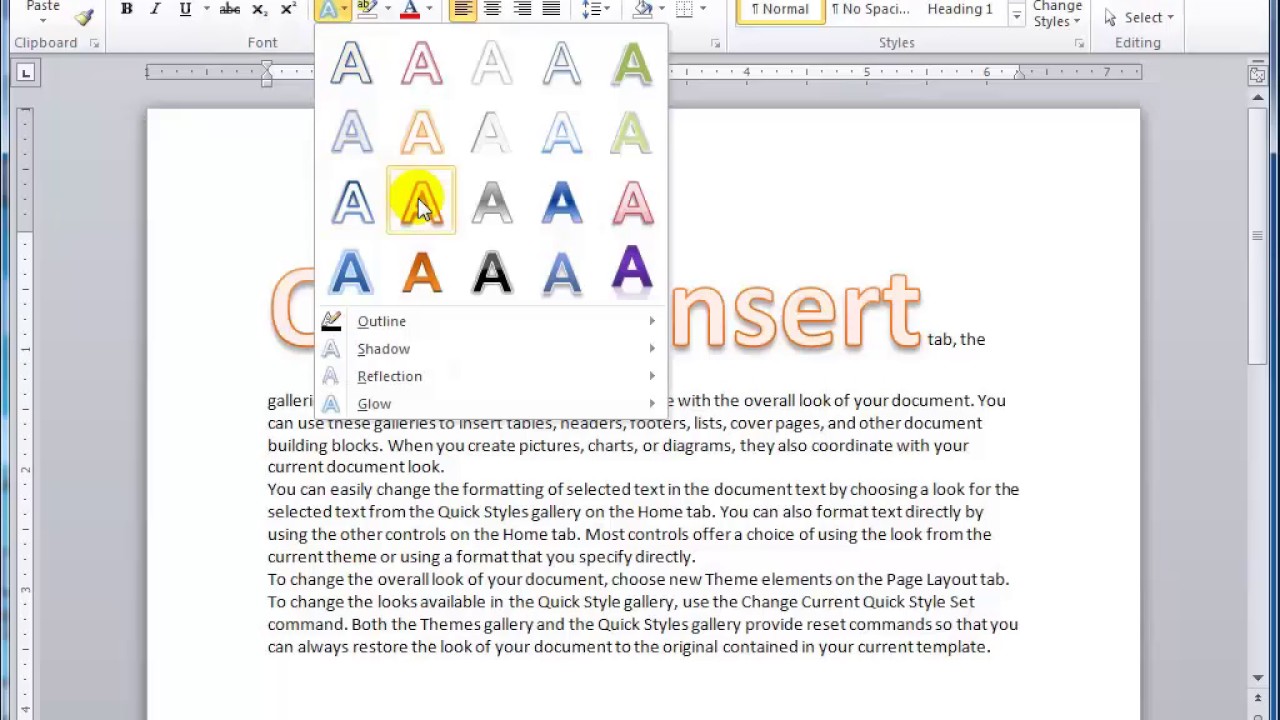Image resolution: width=1280 pixels, height=720 pixels.
Task: Center the paragraph text
Action: (492, 9)
